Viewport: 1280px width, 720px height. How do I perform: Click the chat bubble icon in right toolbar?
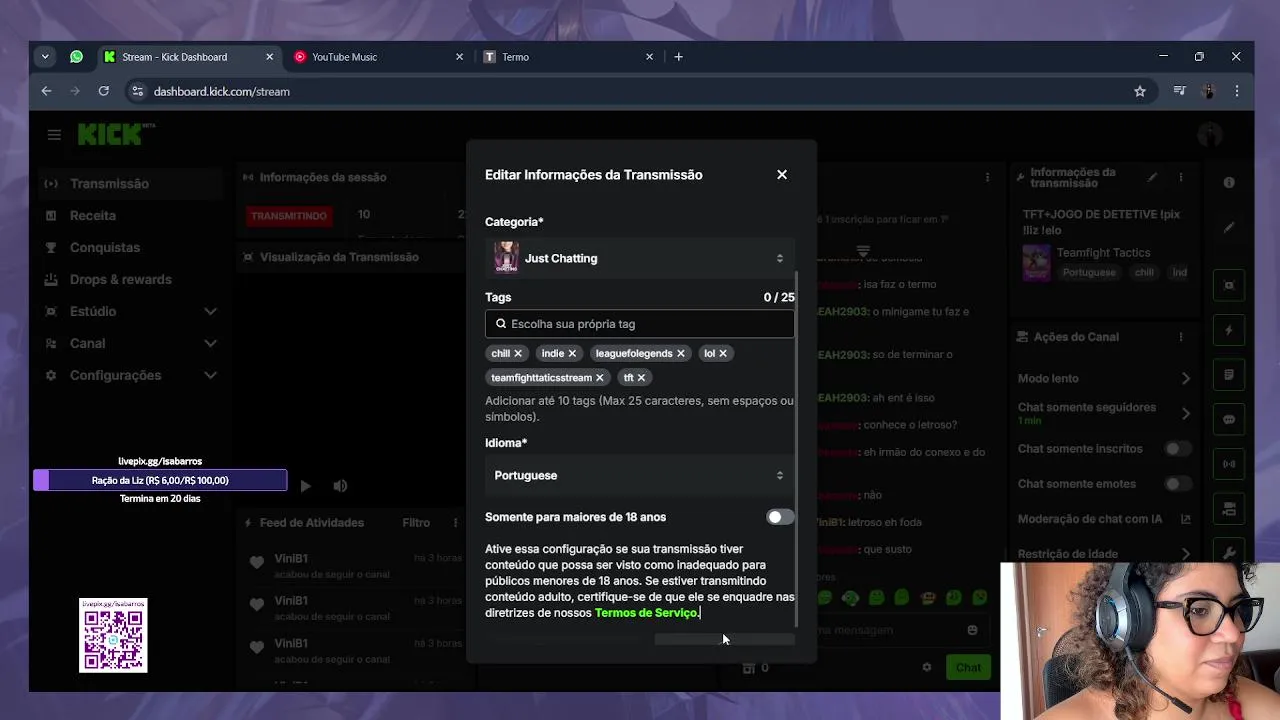pyautogui.click(x=1229, y=420)
